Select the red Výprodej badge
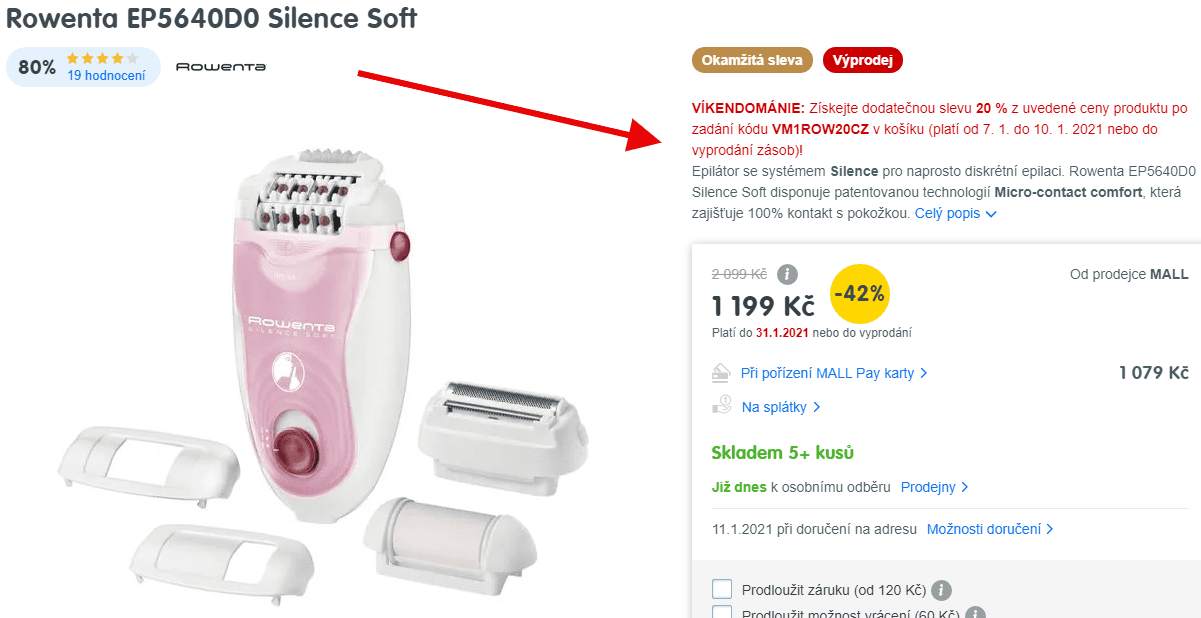 [862, 60]
